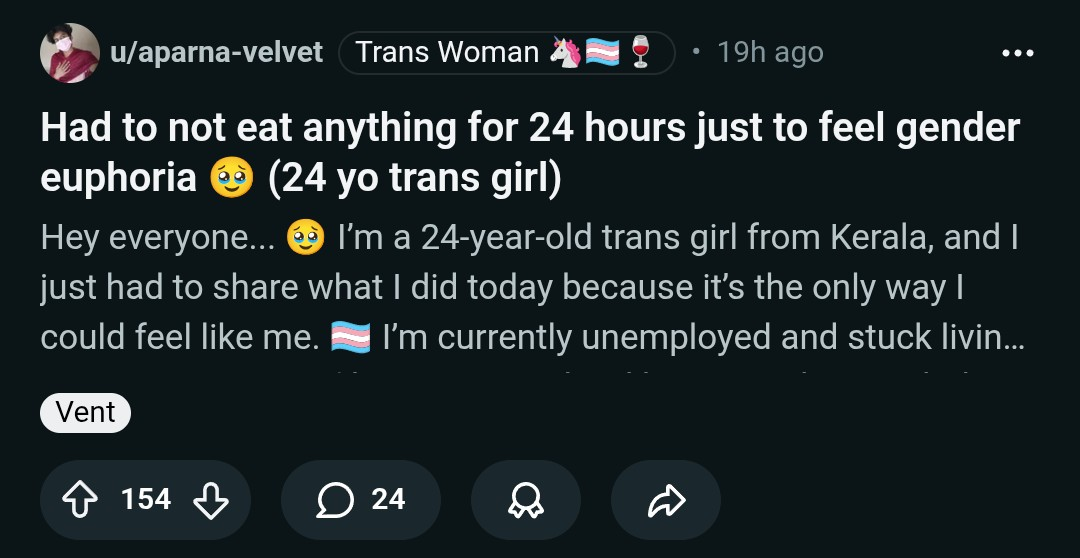Screen dimensions: 1080x558
Task: Tap the "19h ago" timestamp
Action: 769,53
